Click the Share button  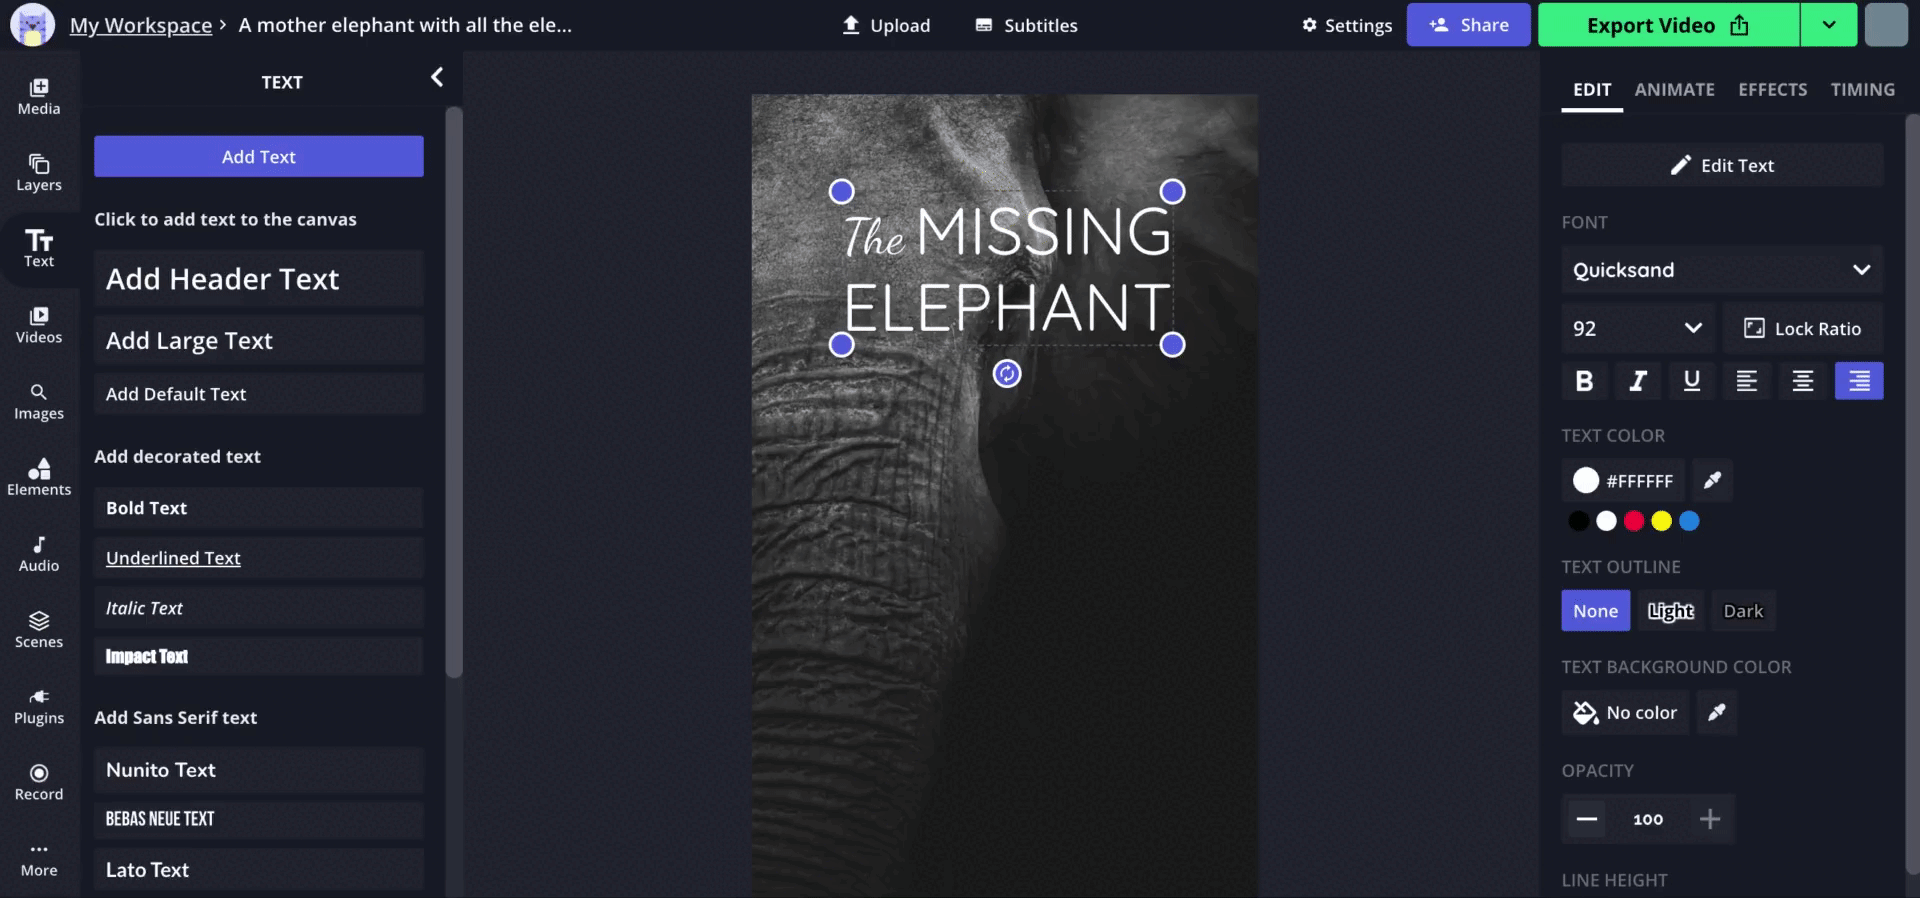1468,25
